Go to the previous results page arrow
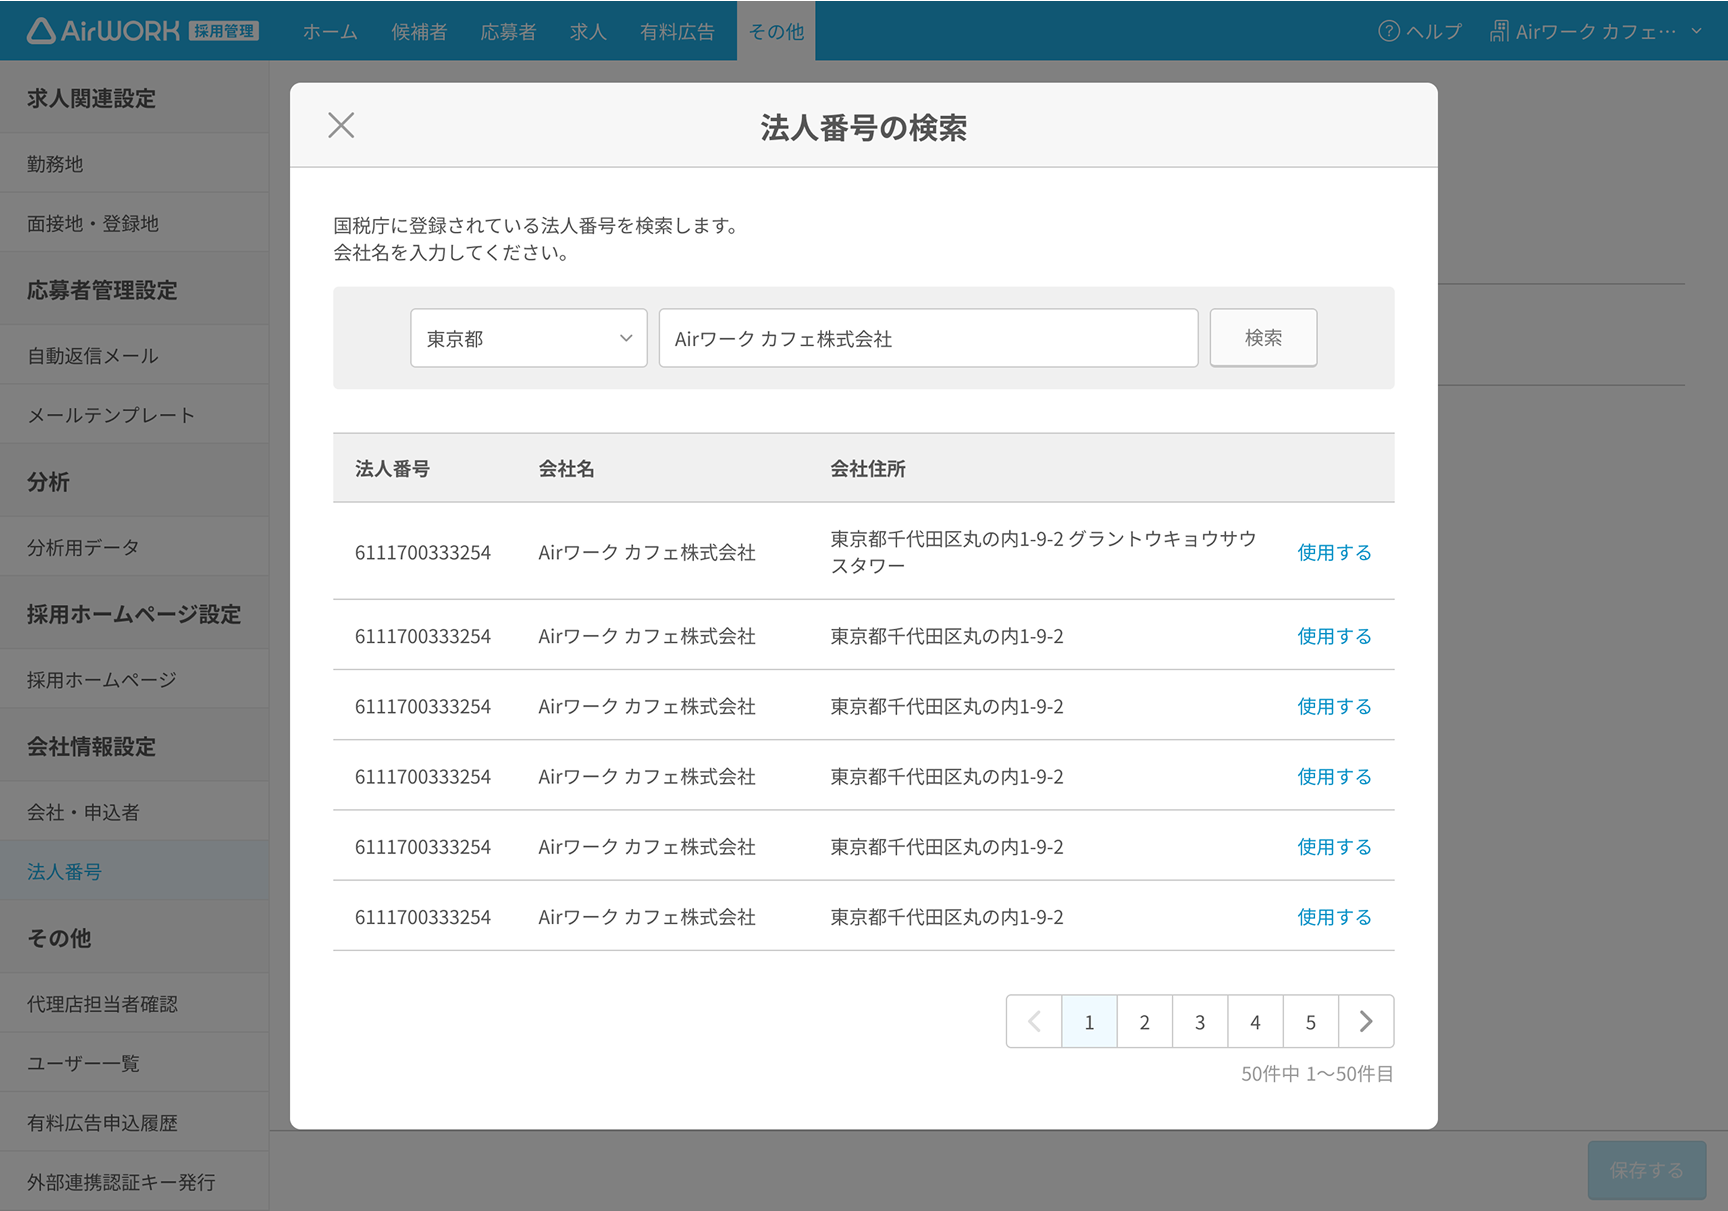Image resolution: width=1728 pixels, height=1211 pixels. click(x=1034, y=1021)
